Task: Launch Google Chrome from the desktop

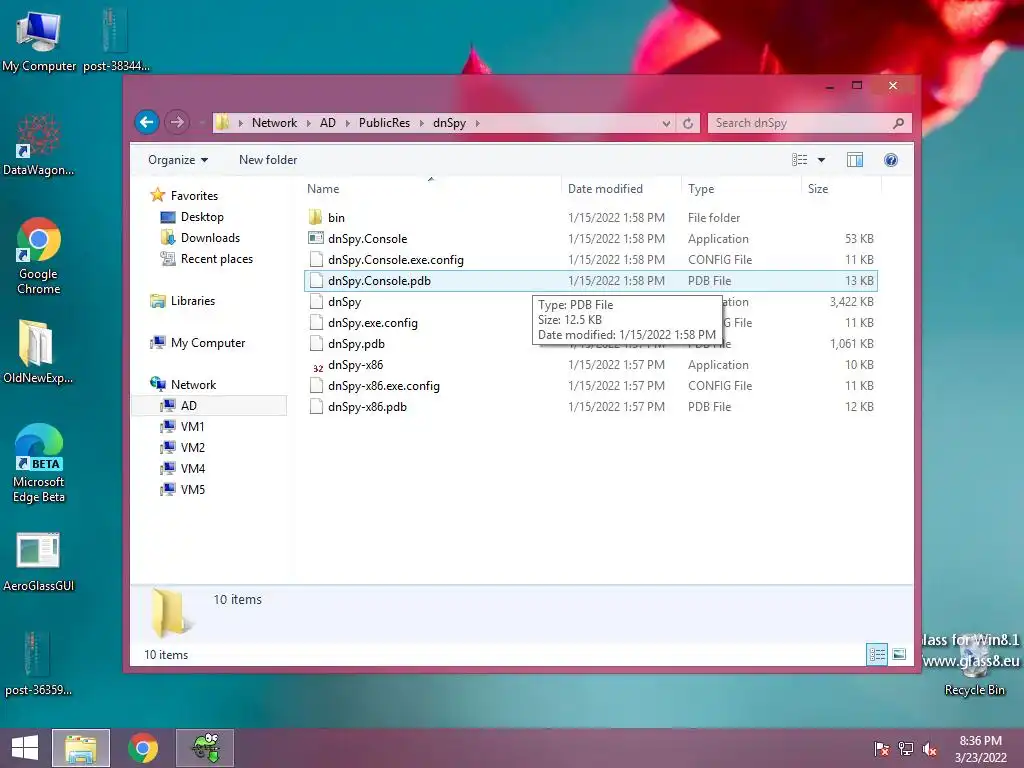Action: point(39,256)
